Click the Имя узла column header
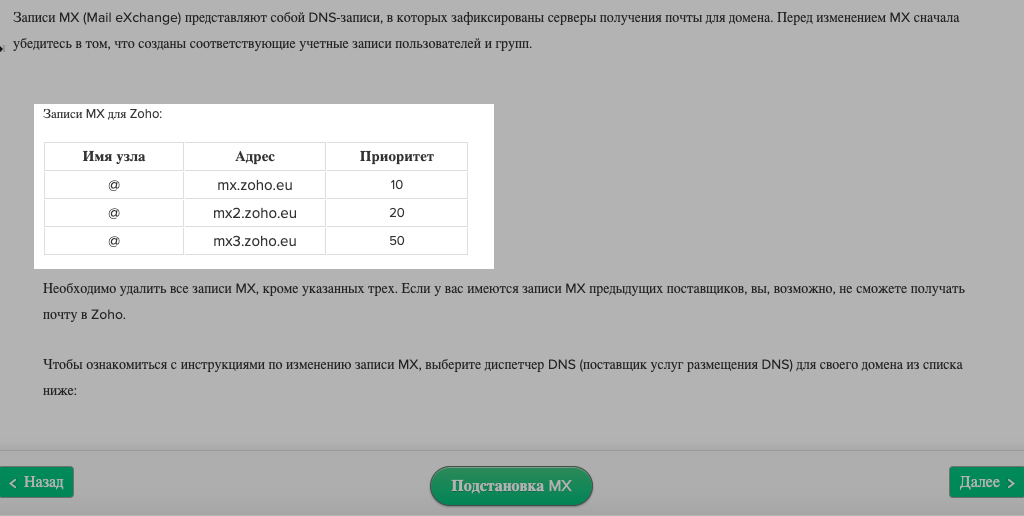This screenshot has width=1024, height=516. pos(114,157)
